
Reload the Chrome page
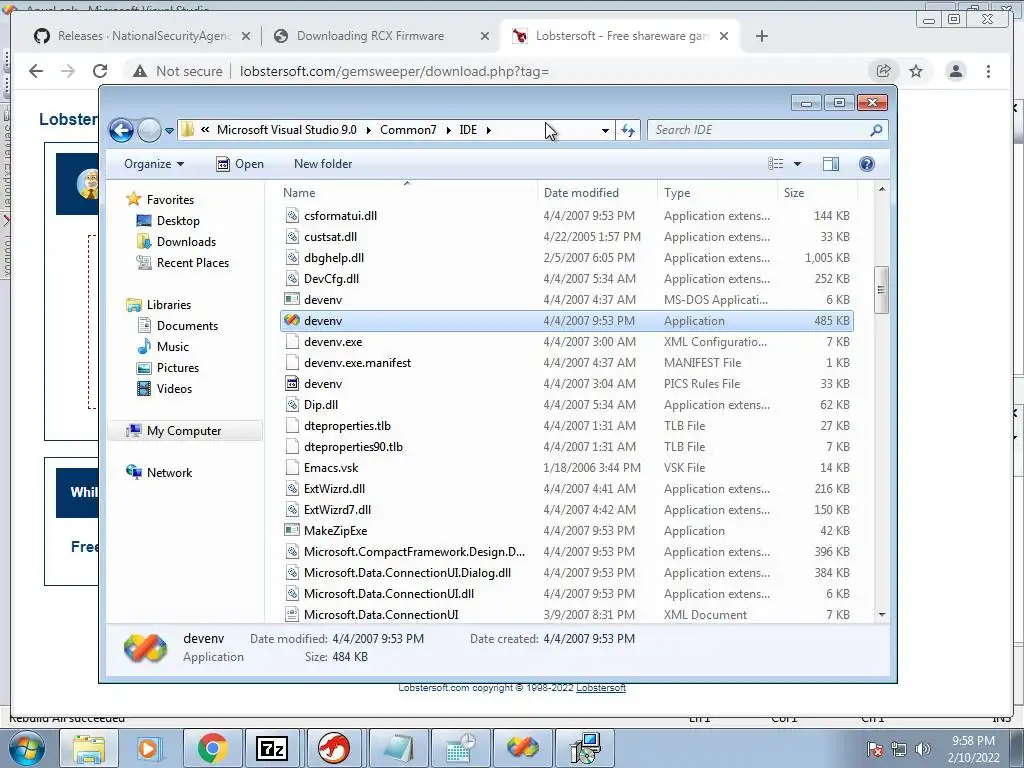(100, 71)
